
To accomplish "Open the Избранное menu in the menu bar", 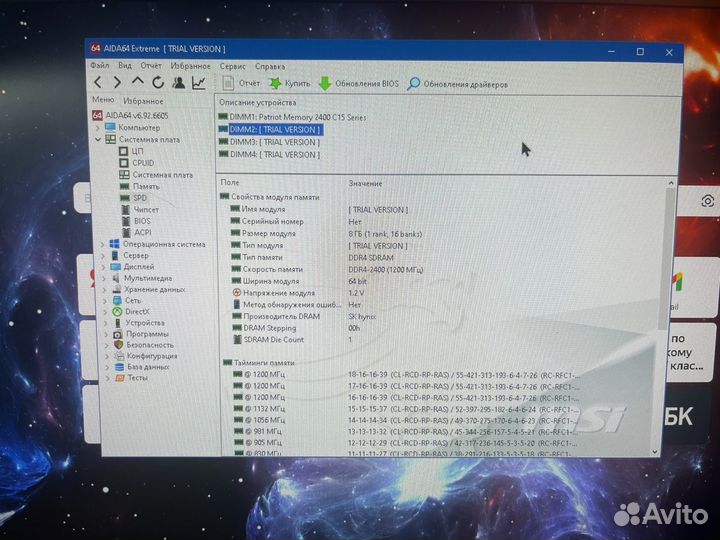I will point(191,66).
